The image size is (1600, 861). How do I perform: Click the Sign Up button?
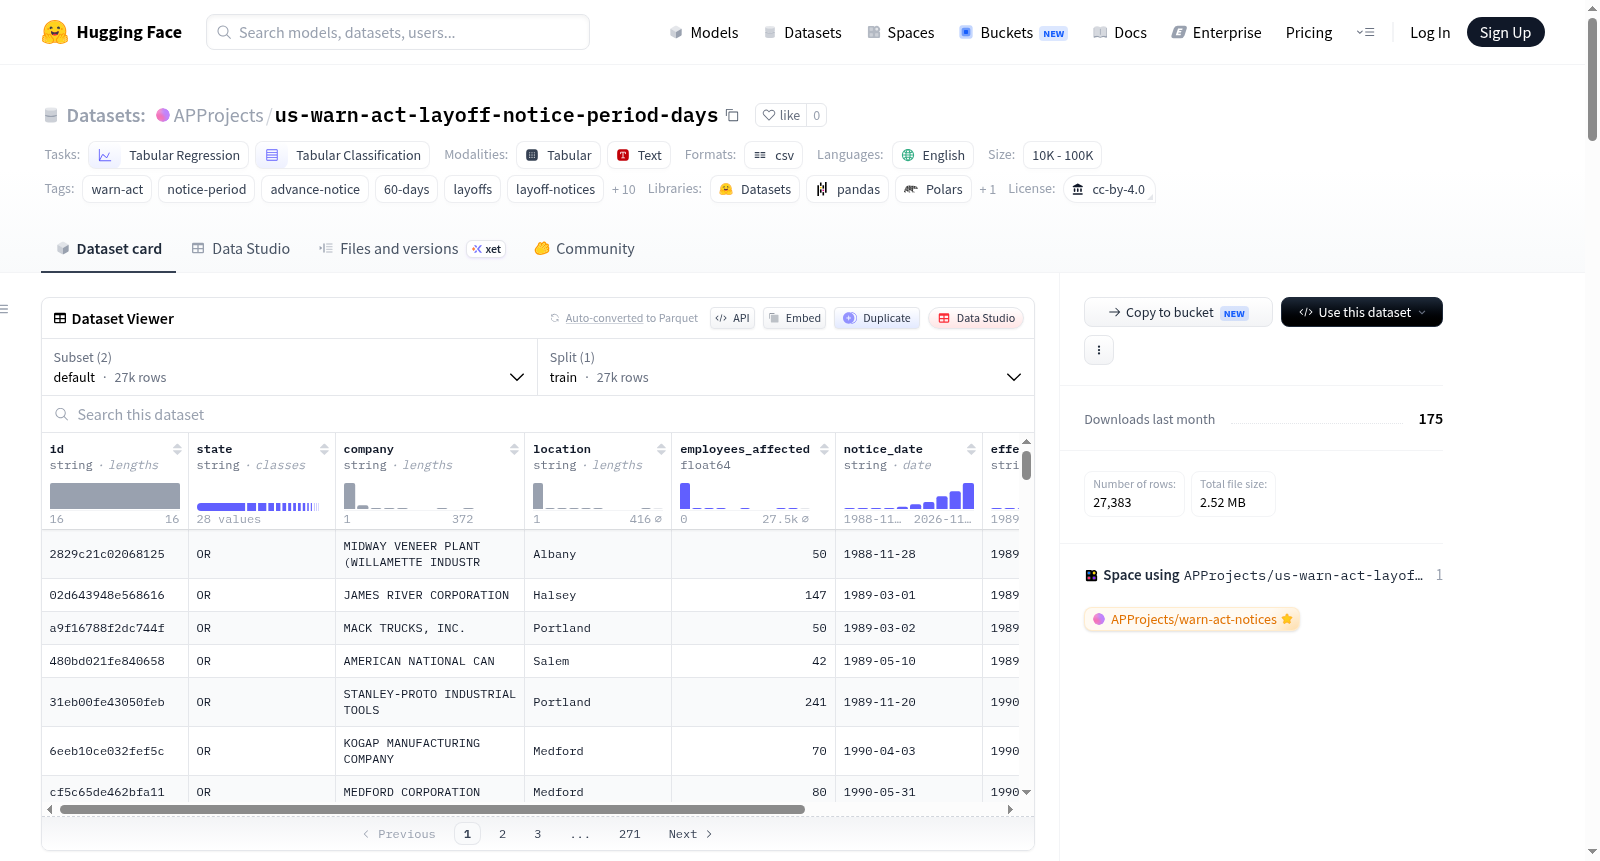click(x=1505, y=32)
